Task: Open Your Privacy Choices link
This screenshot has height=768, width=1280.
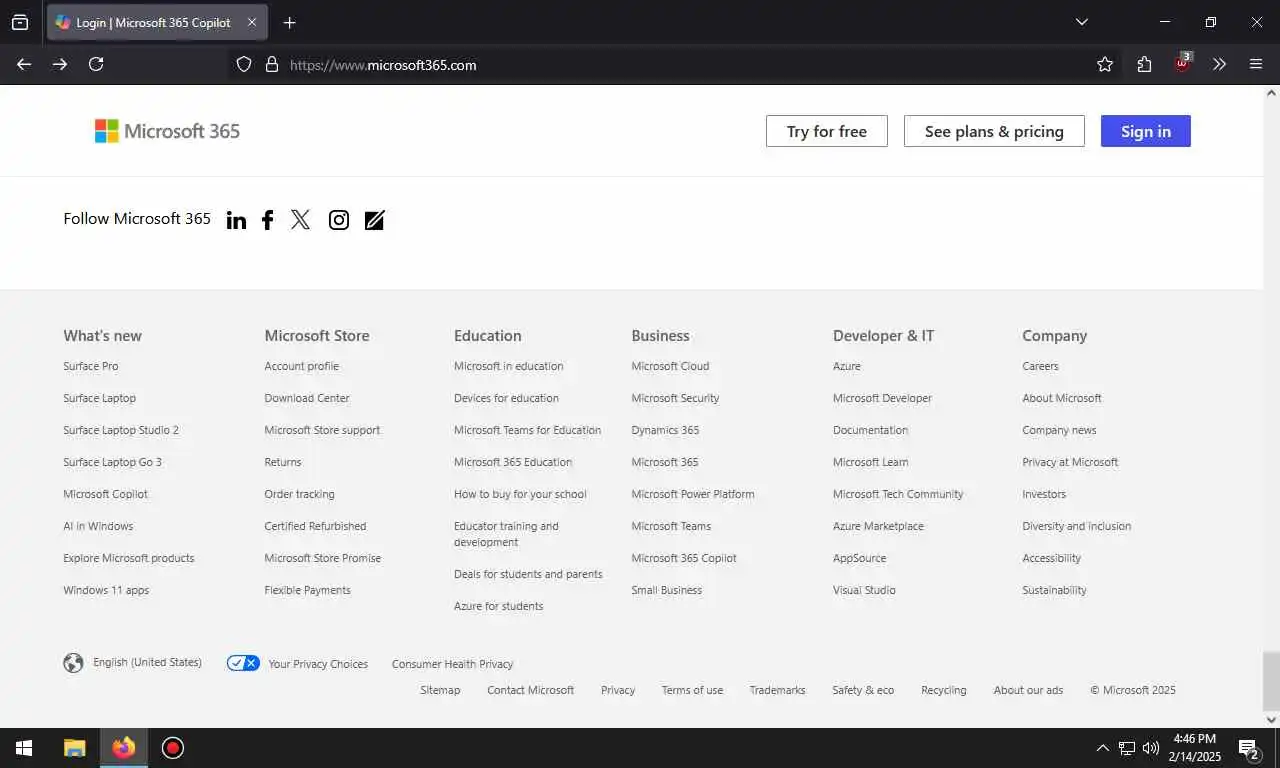Action: 318,664
